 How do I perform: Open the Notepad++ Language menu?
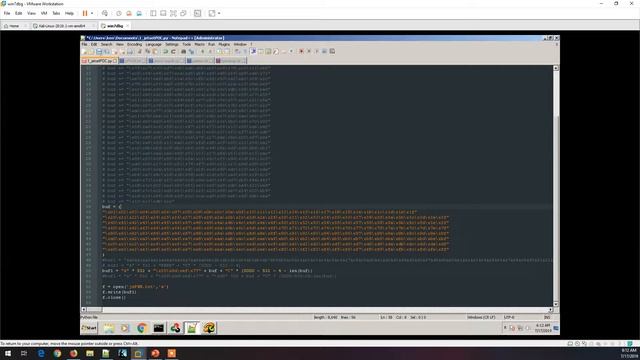pos(153,44)
